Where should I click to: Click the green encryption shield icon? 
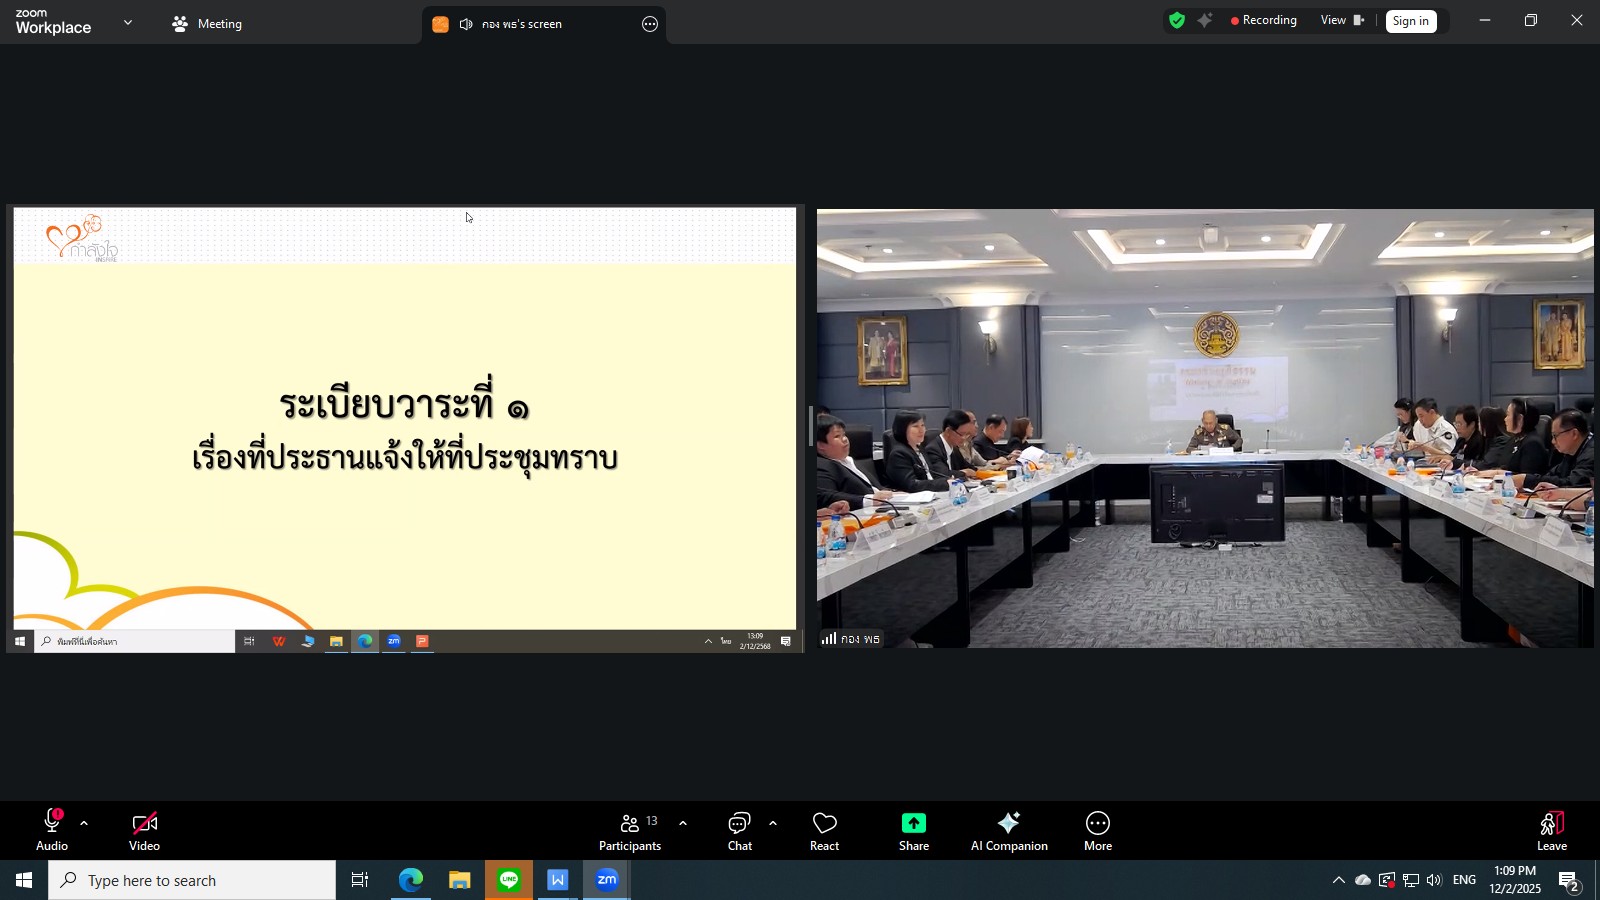[1177, 21]
